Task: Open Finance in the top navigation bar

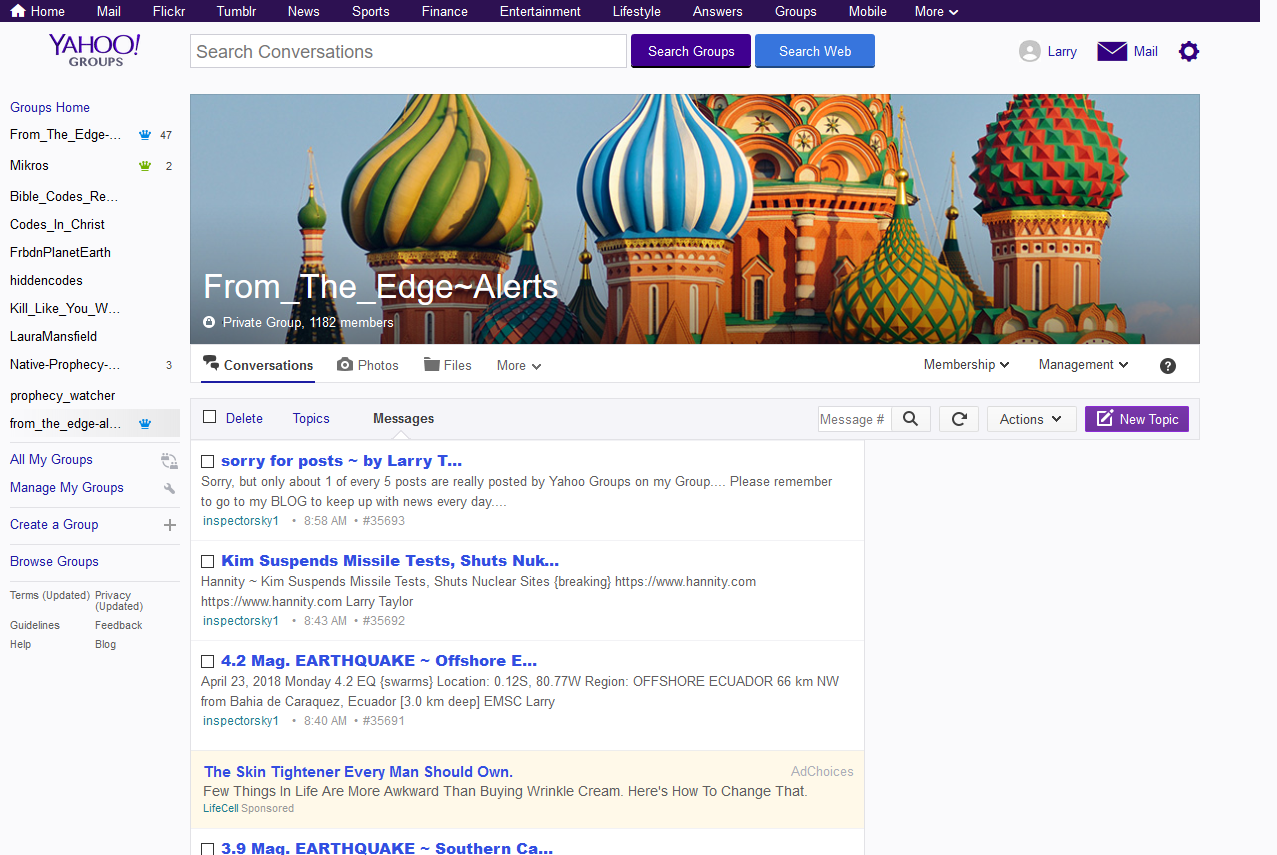Action: click(x=445, y=12)
